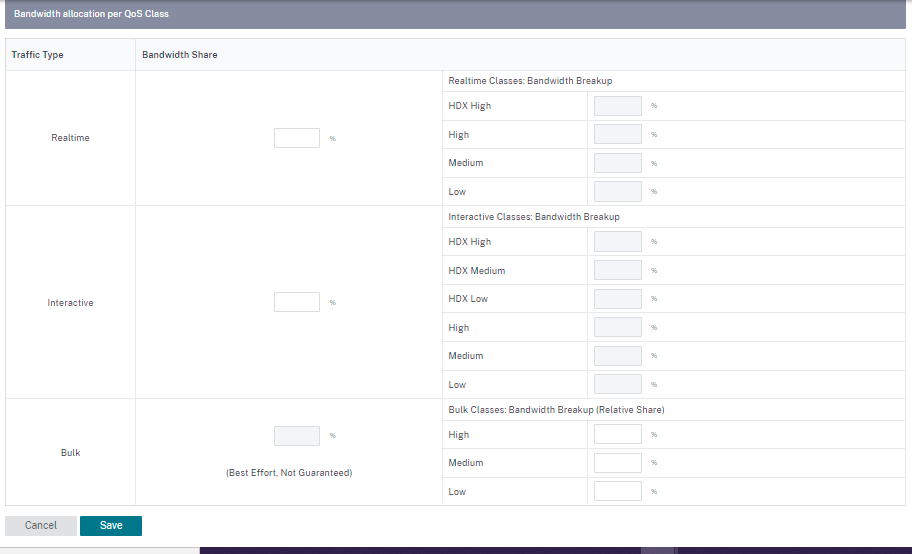Click '(Best Effort, Not Guaranteed)' note

tap(289, 473)
